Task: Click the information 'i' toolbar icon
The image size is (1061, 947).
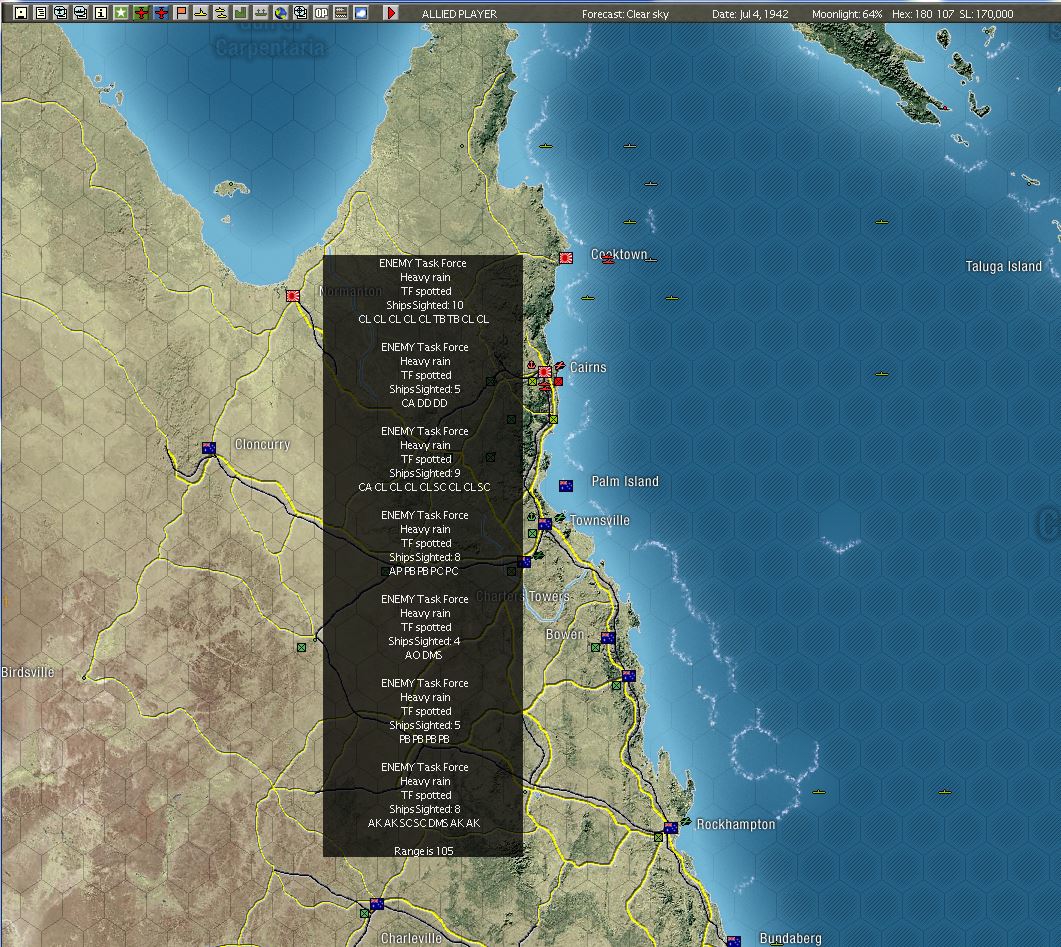Action: pos(100,13)
